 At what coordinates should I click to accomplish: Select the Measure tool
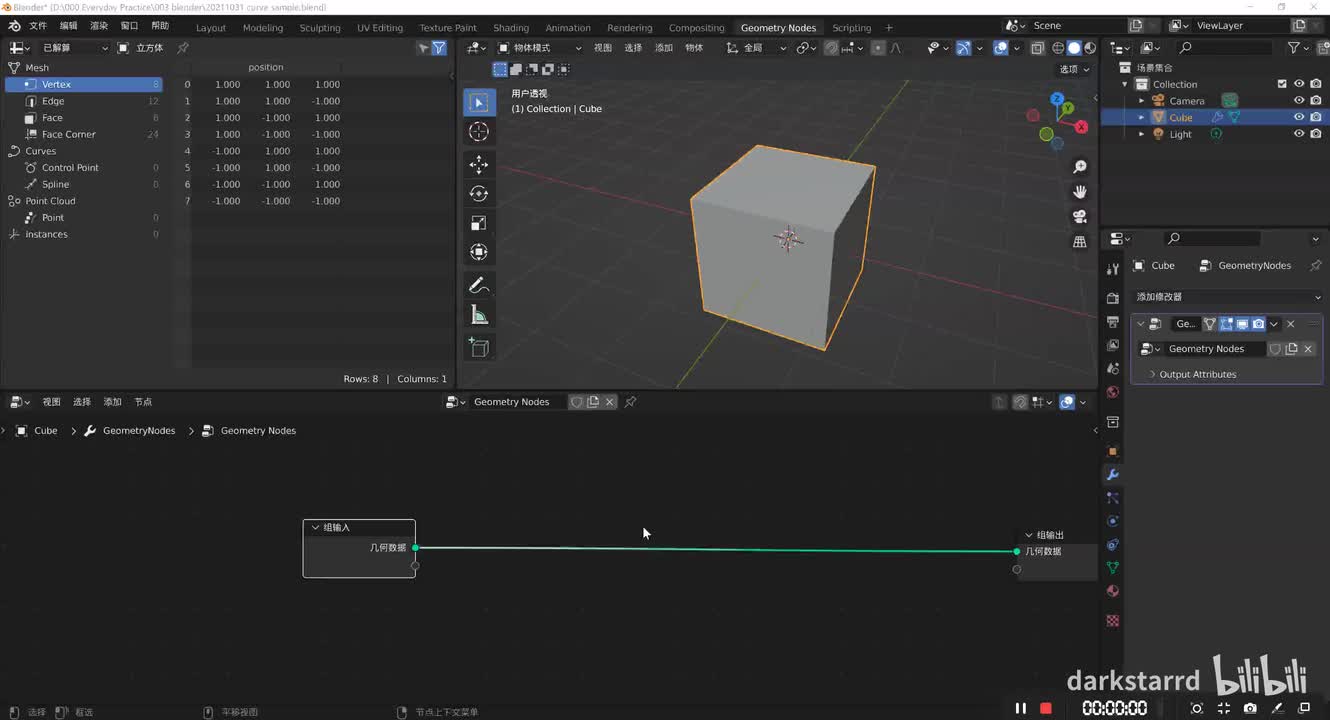[x=479, y=316]
